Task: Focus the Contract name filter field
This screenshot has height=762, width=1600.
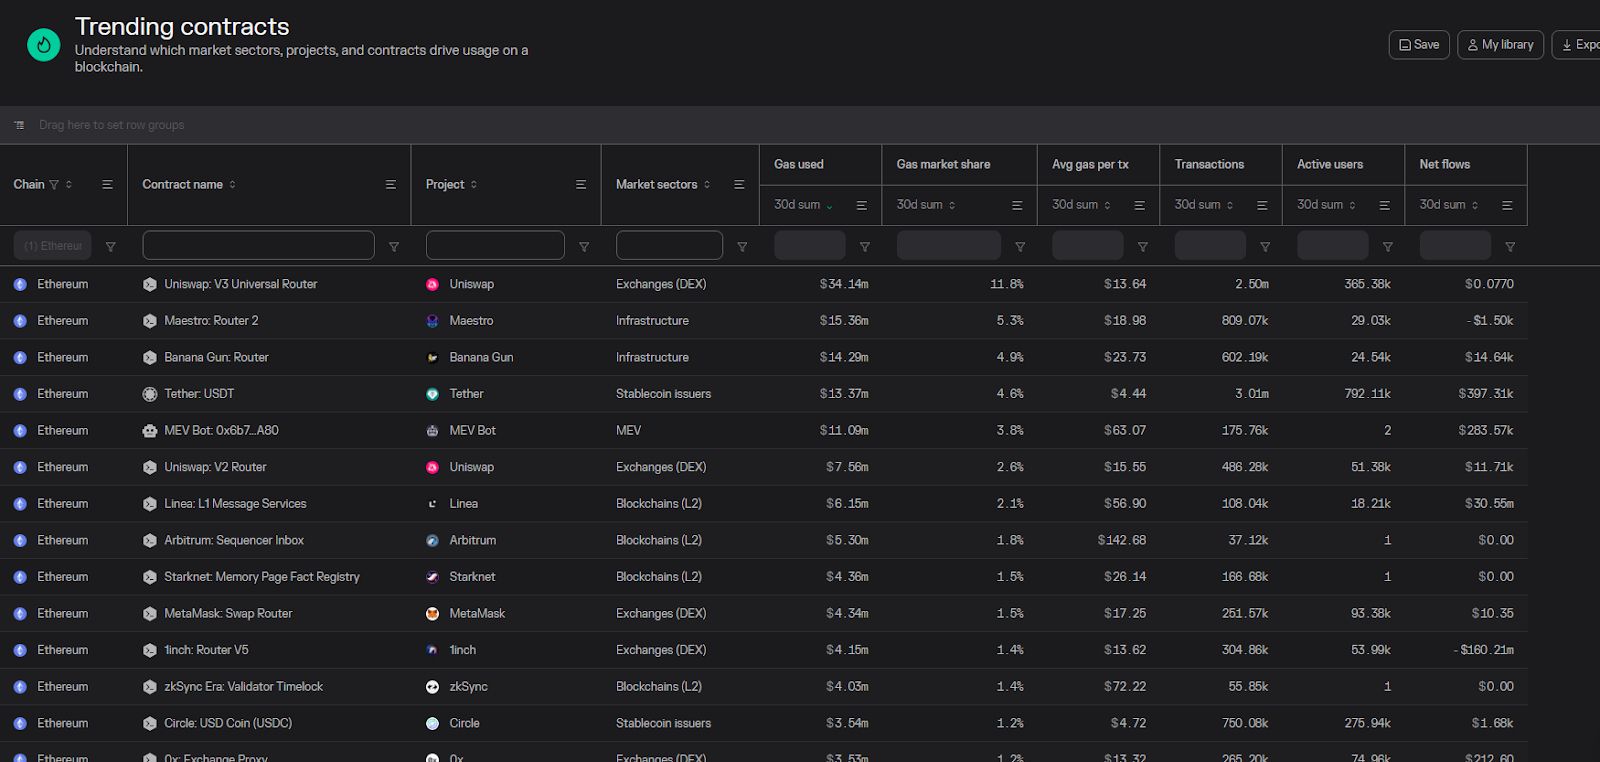Action: (259, 246)
